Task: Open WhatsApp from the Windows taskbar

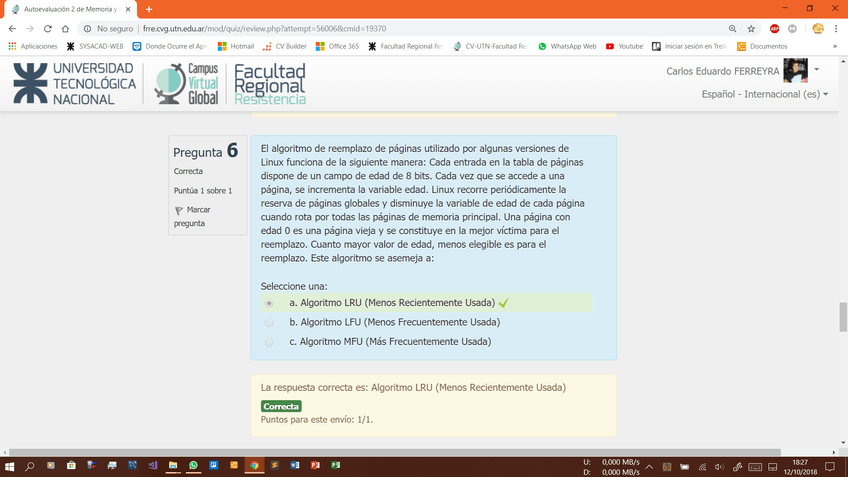Action: [193, 466]
